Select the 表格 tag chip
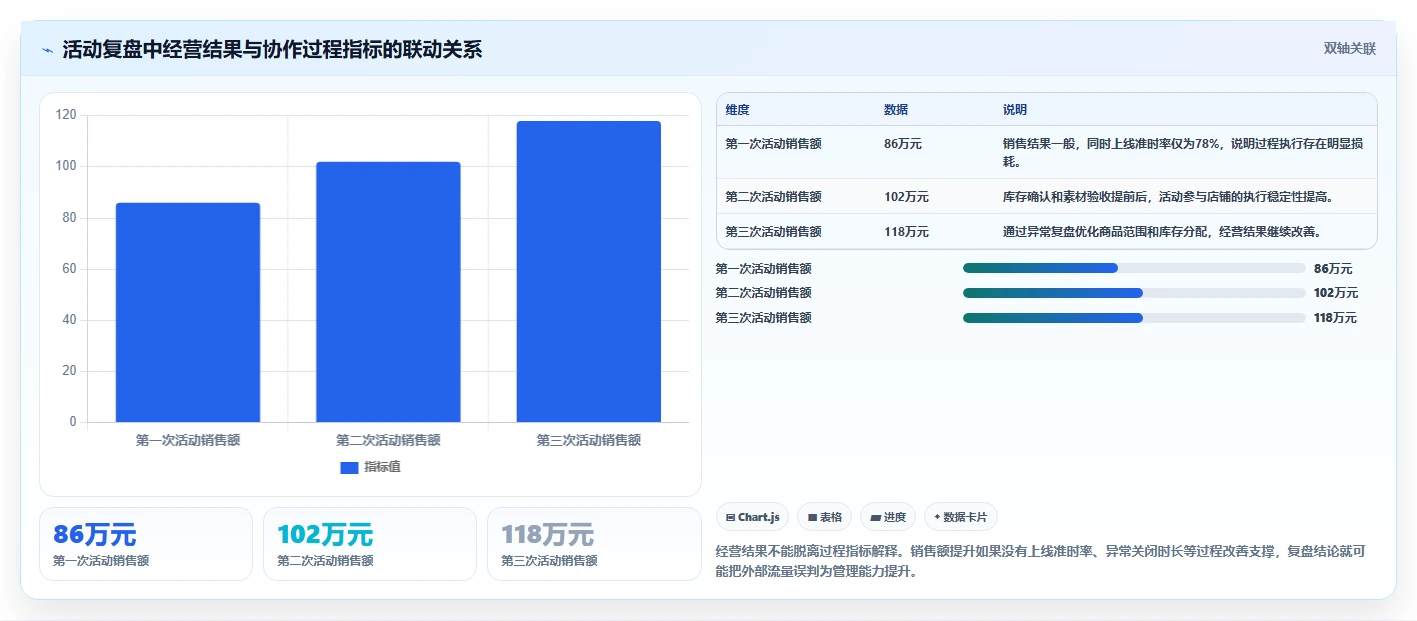 [x=824, y=517]
